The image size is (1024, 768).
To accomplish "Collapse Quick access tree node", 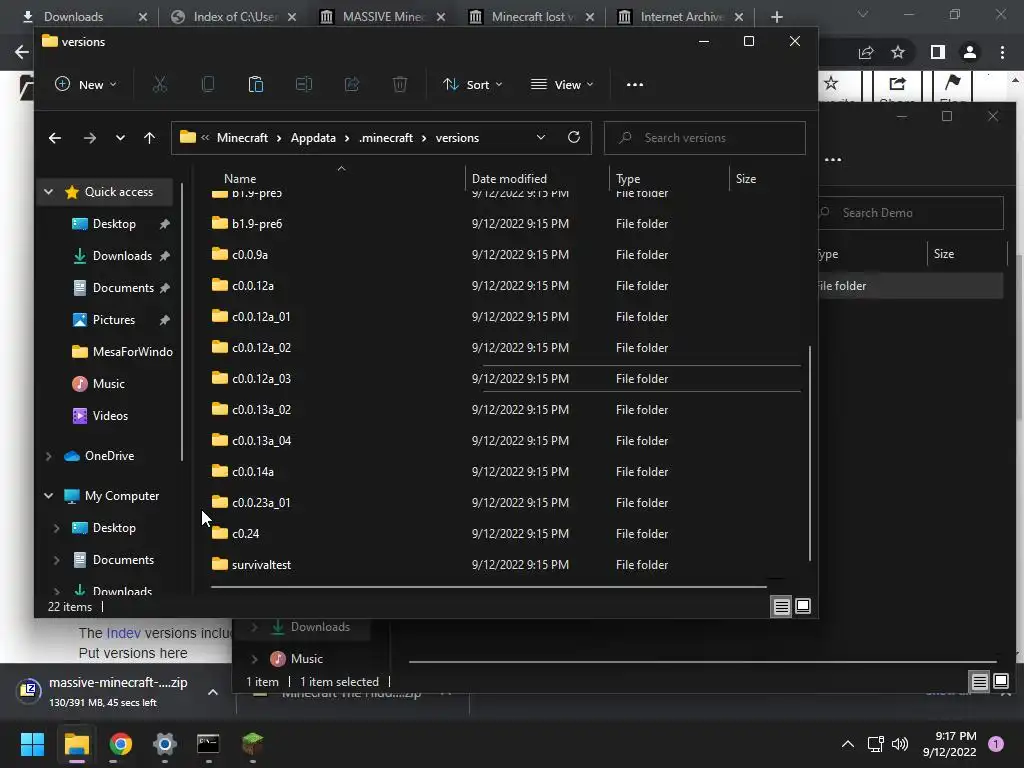I will [48, 192].
